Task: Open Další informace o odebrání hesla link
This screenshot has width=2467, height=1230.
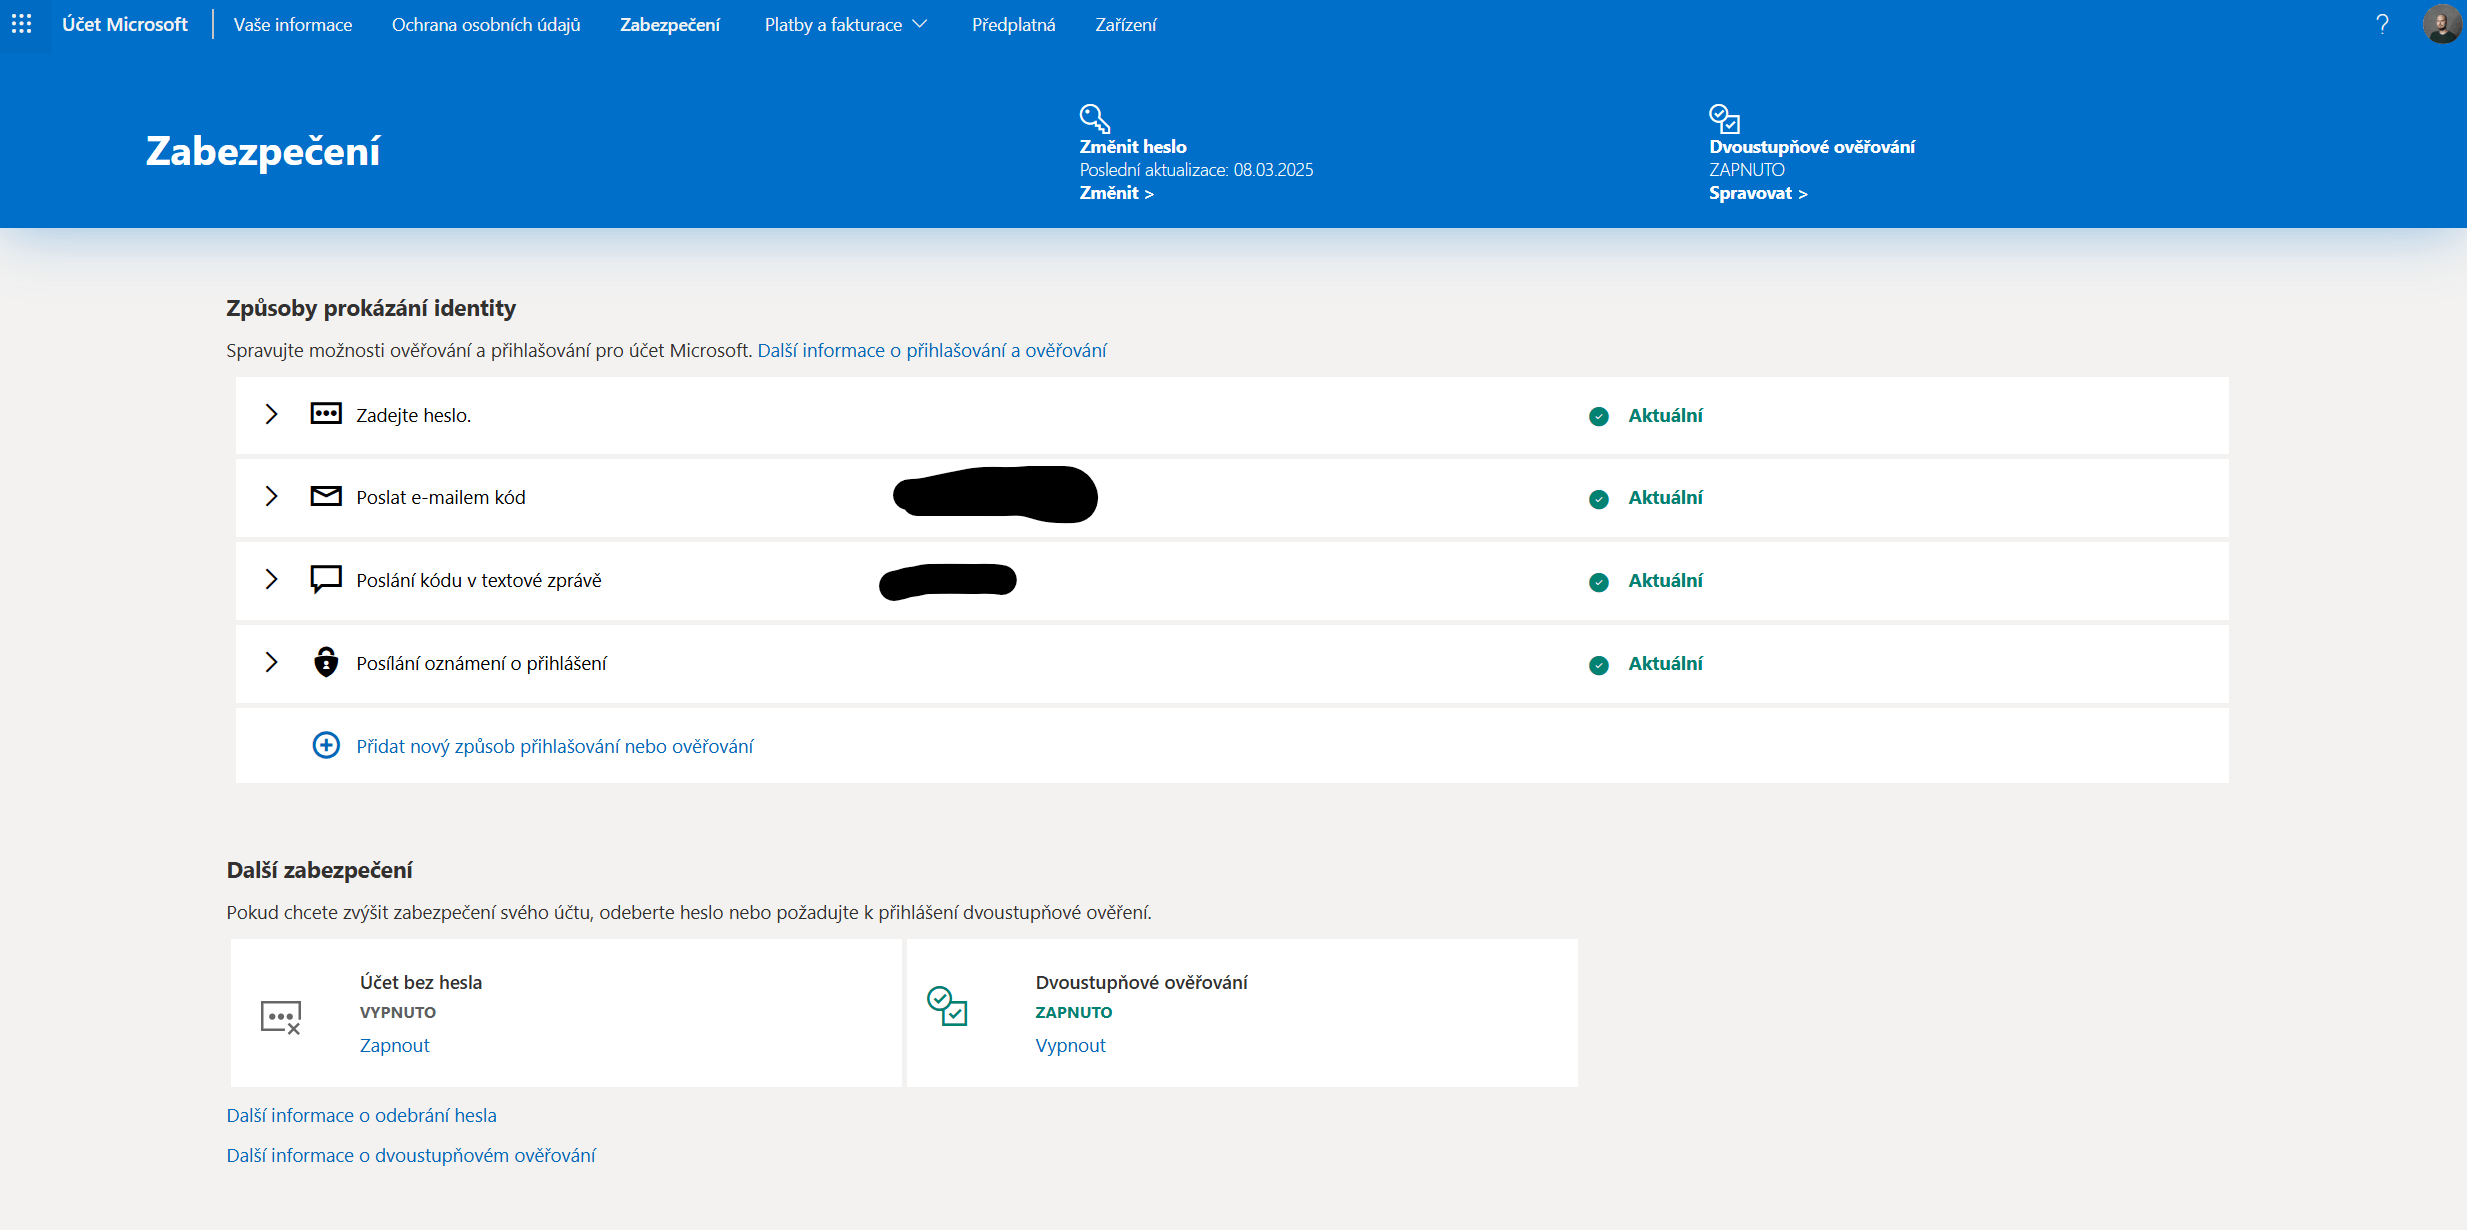Action: [x=361, y=1115]
